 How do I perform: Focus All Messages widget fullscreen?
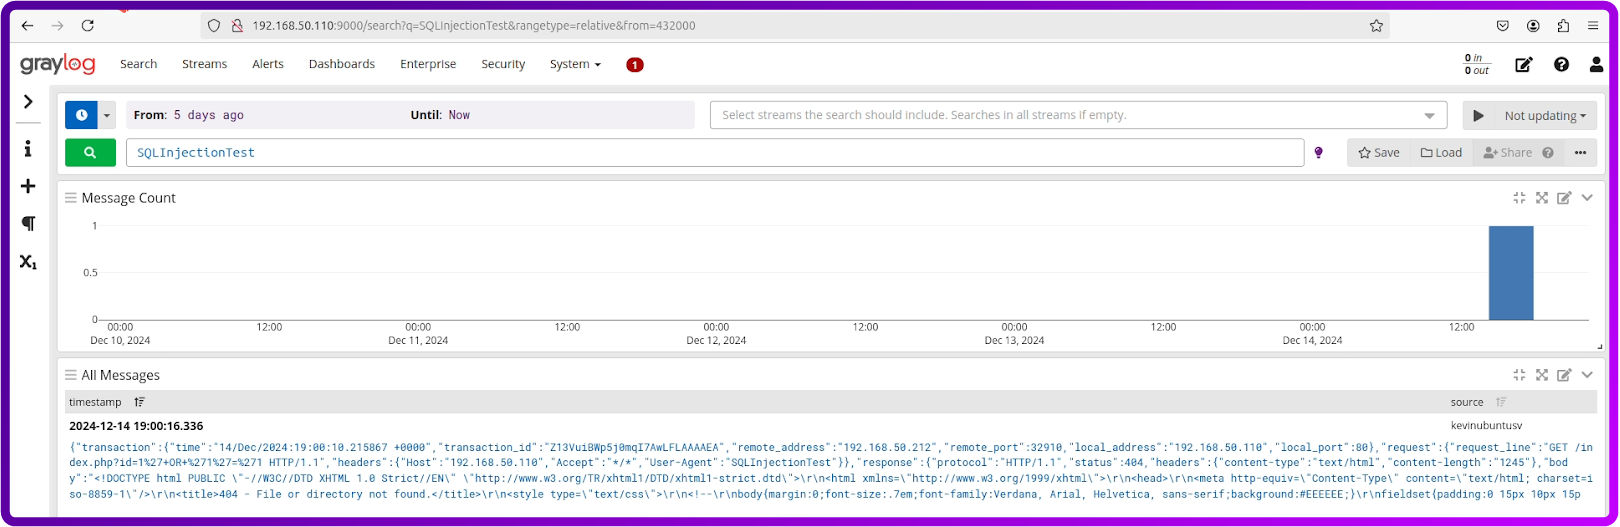[x=1542, y=375]
